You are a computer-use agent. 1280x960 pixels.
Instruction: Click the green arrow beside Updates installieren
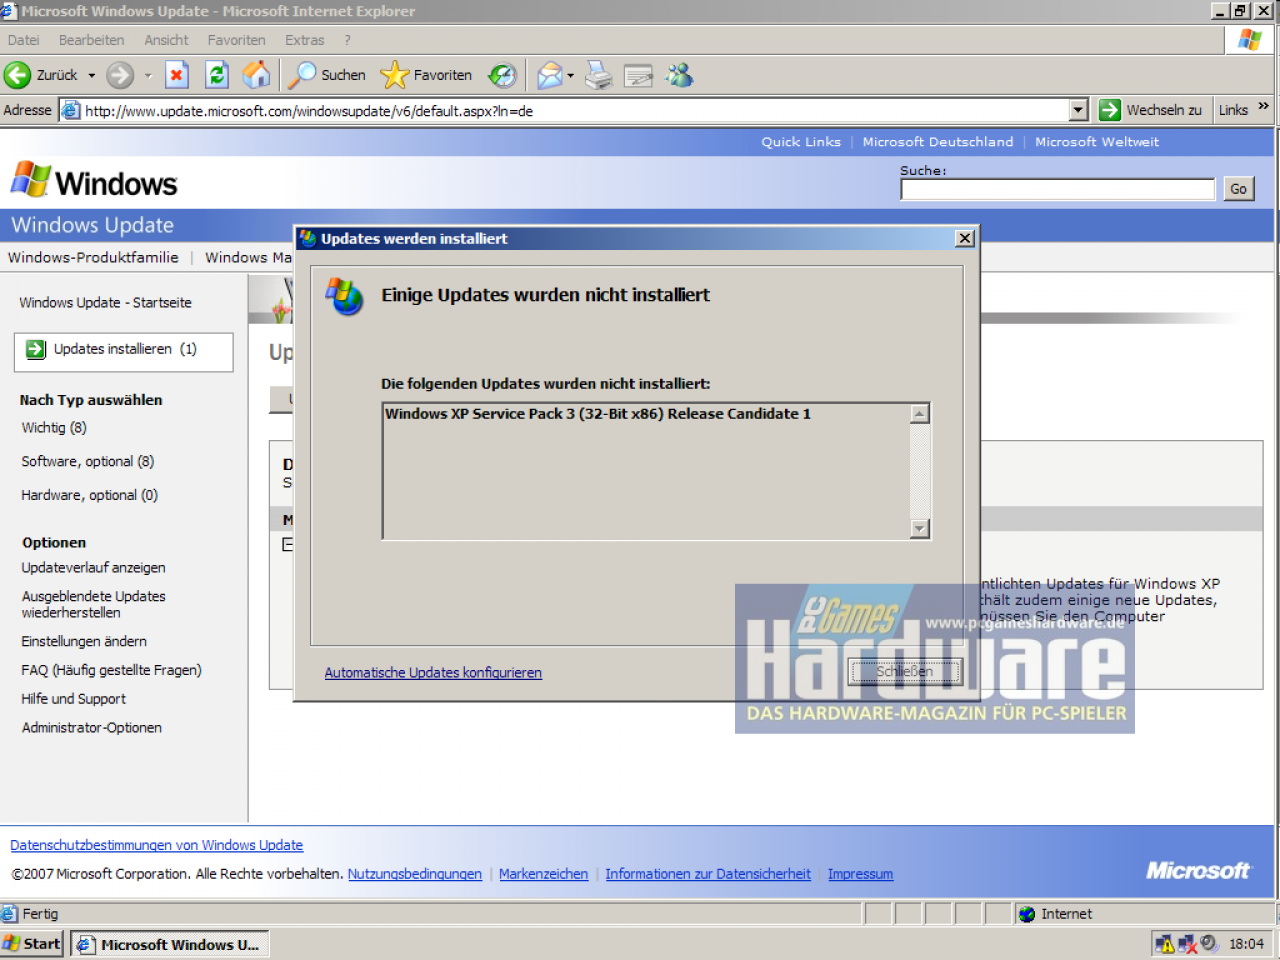36,349
